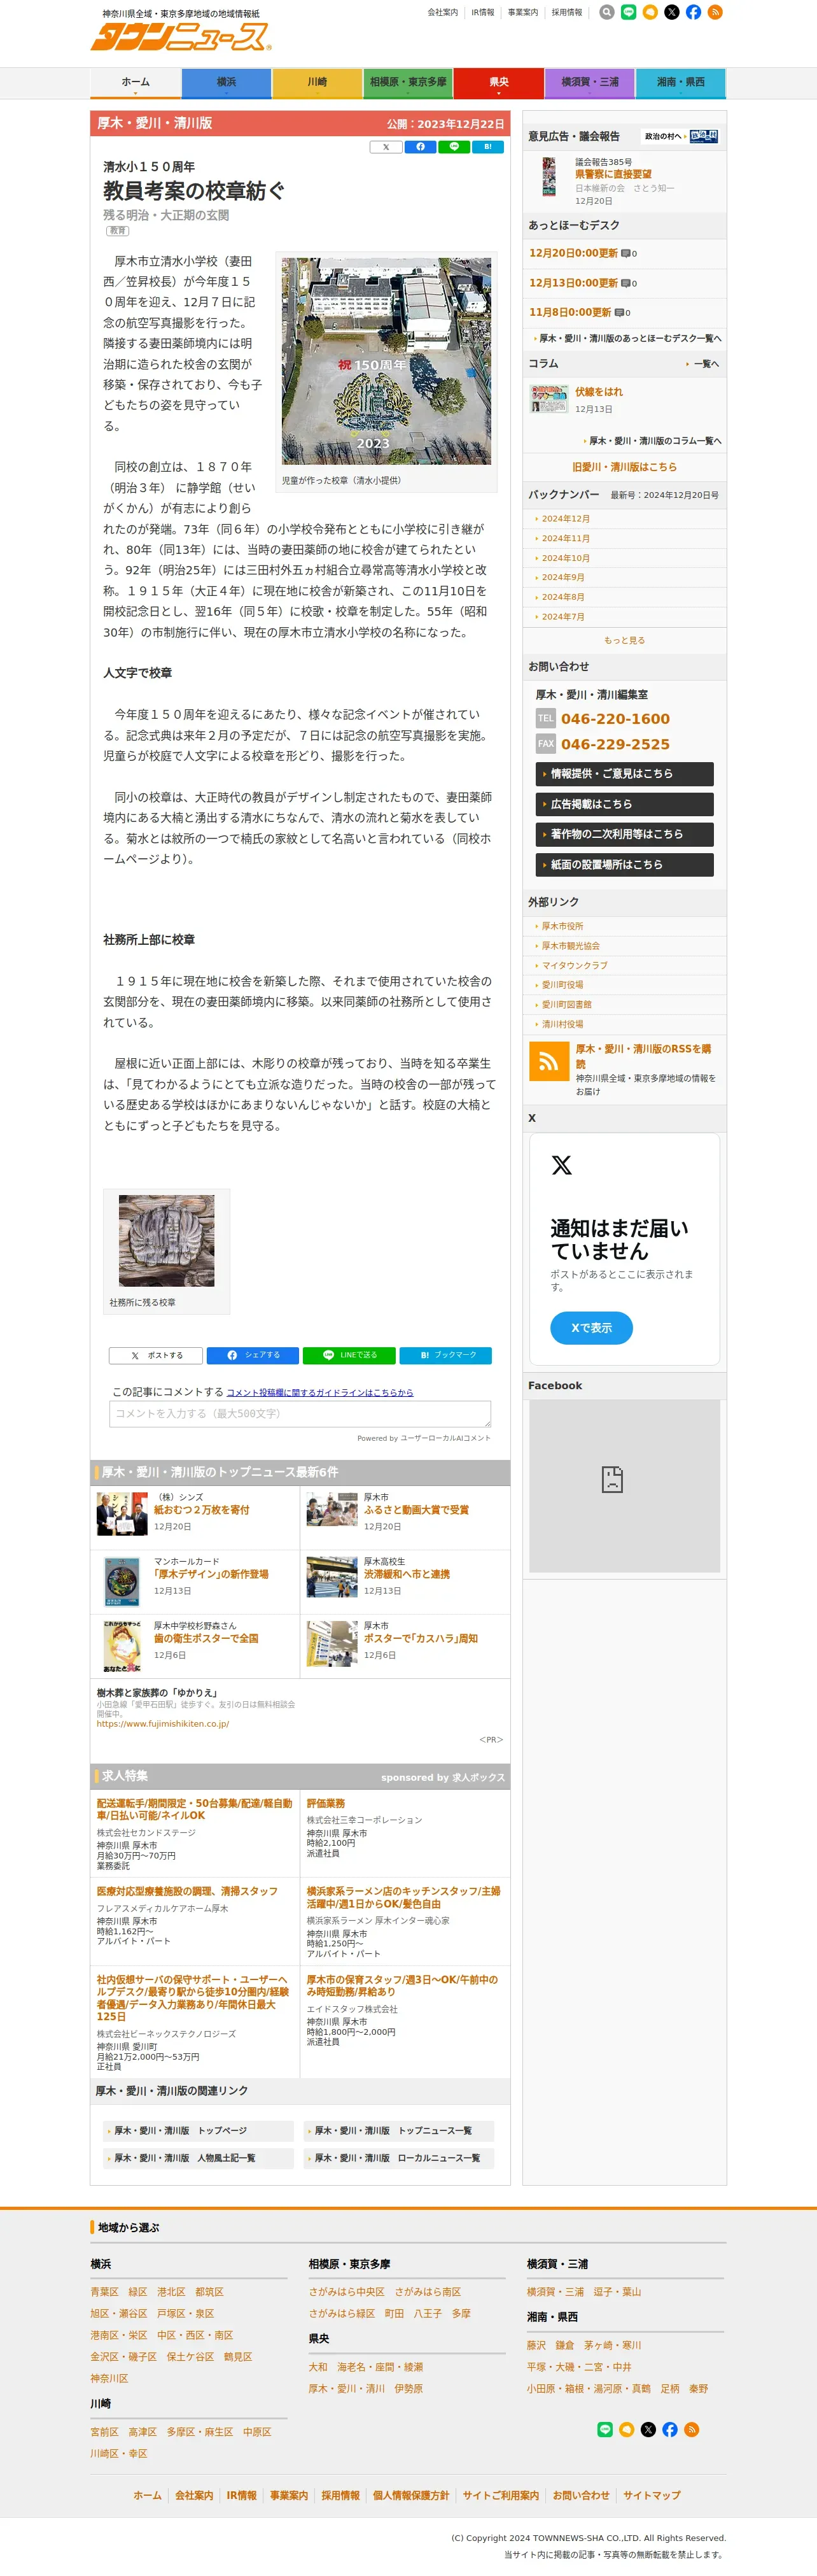Open the 湘南・県西 navigation tab

coord(681,83)
